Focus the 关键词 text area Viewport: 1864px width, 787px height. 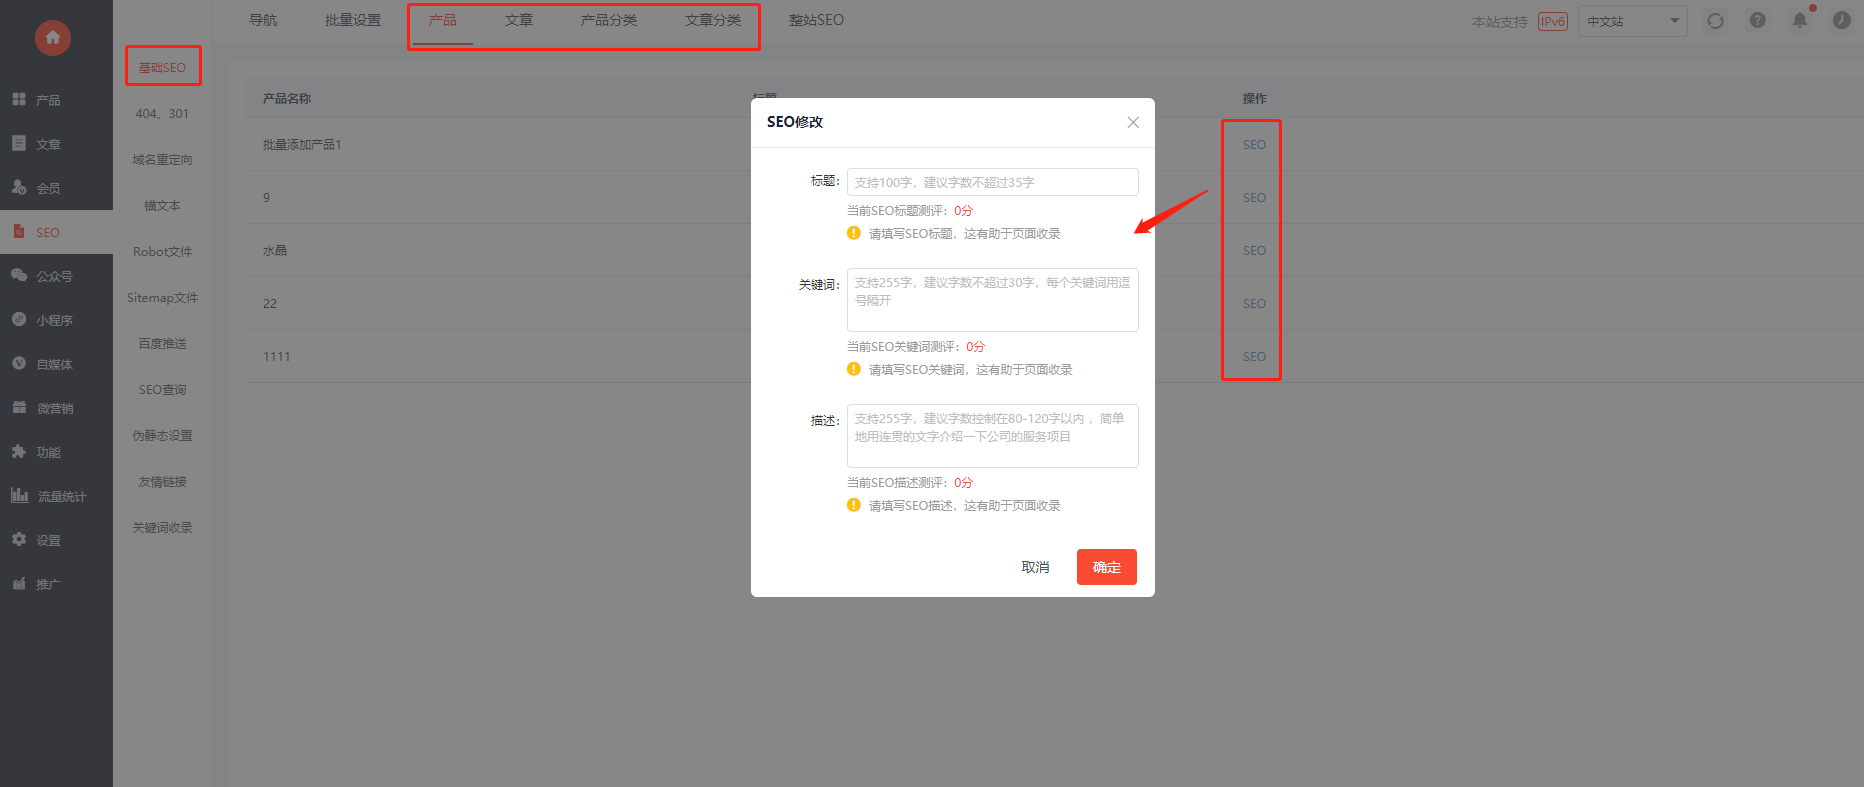[993, 300]
